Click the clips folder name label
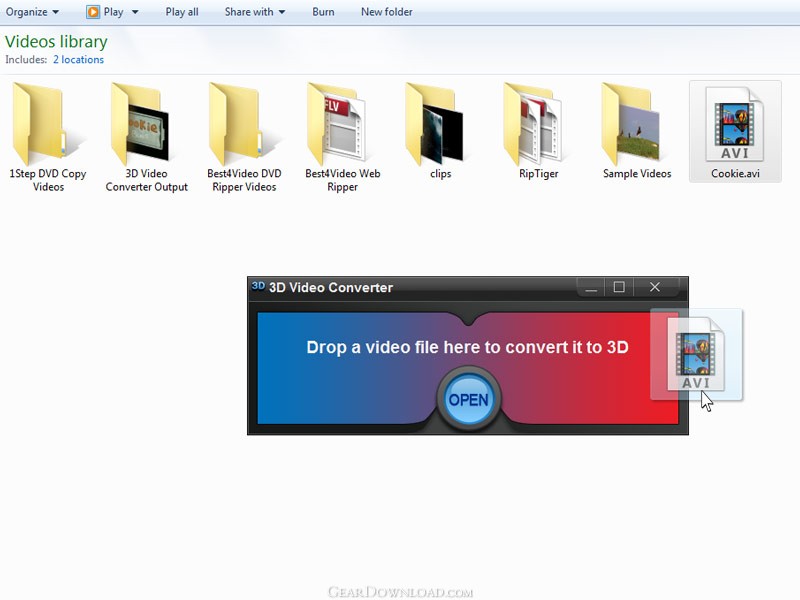The height and width of the screenshot is (600, 800). click(440, 173)
